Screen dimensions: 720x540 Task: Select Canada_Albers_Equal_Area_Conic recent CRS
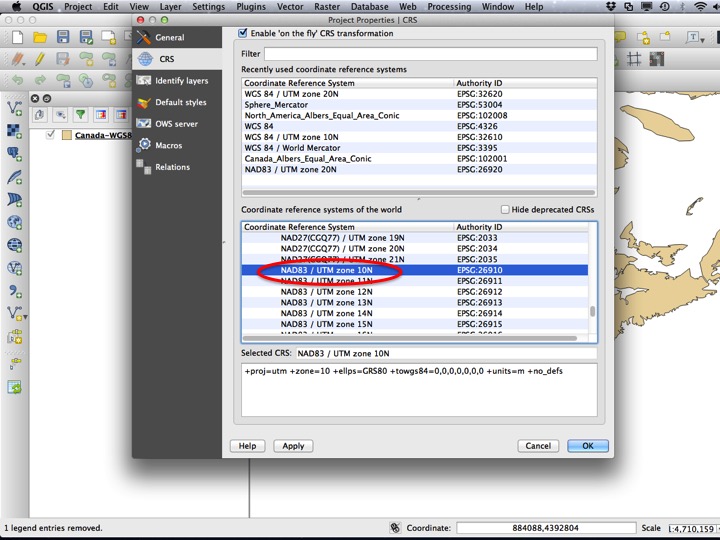419,158
